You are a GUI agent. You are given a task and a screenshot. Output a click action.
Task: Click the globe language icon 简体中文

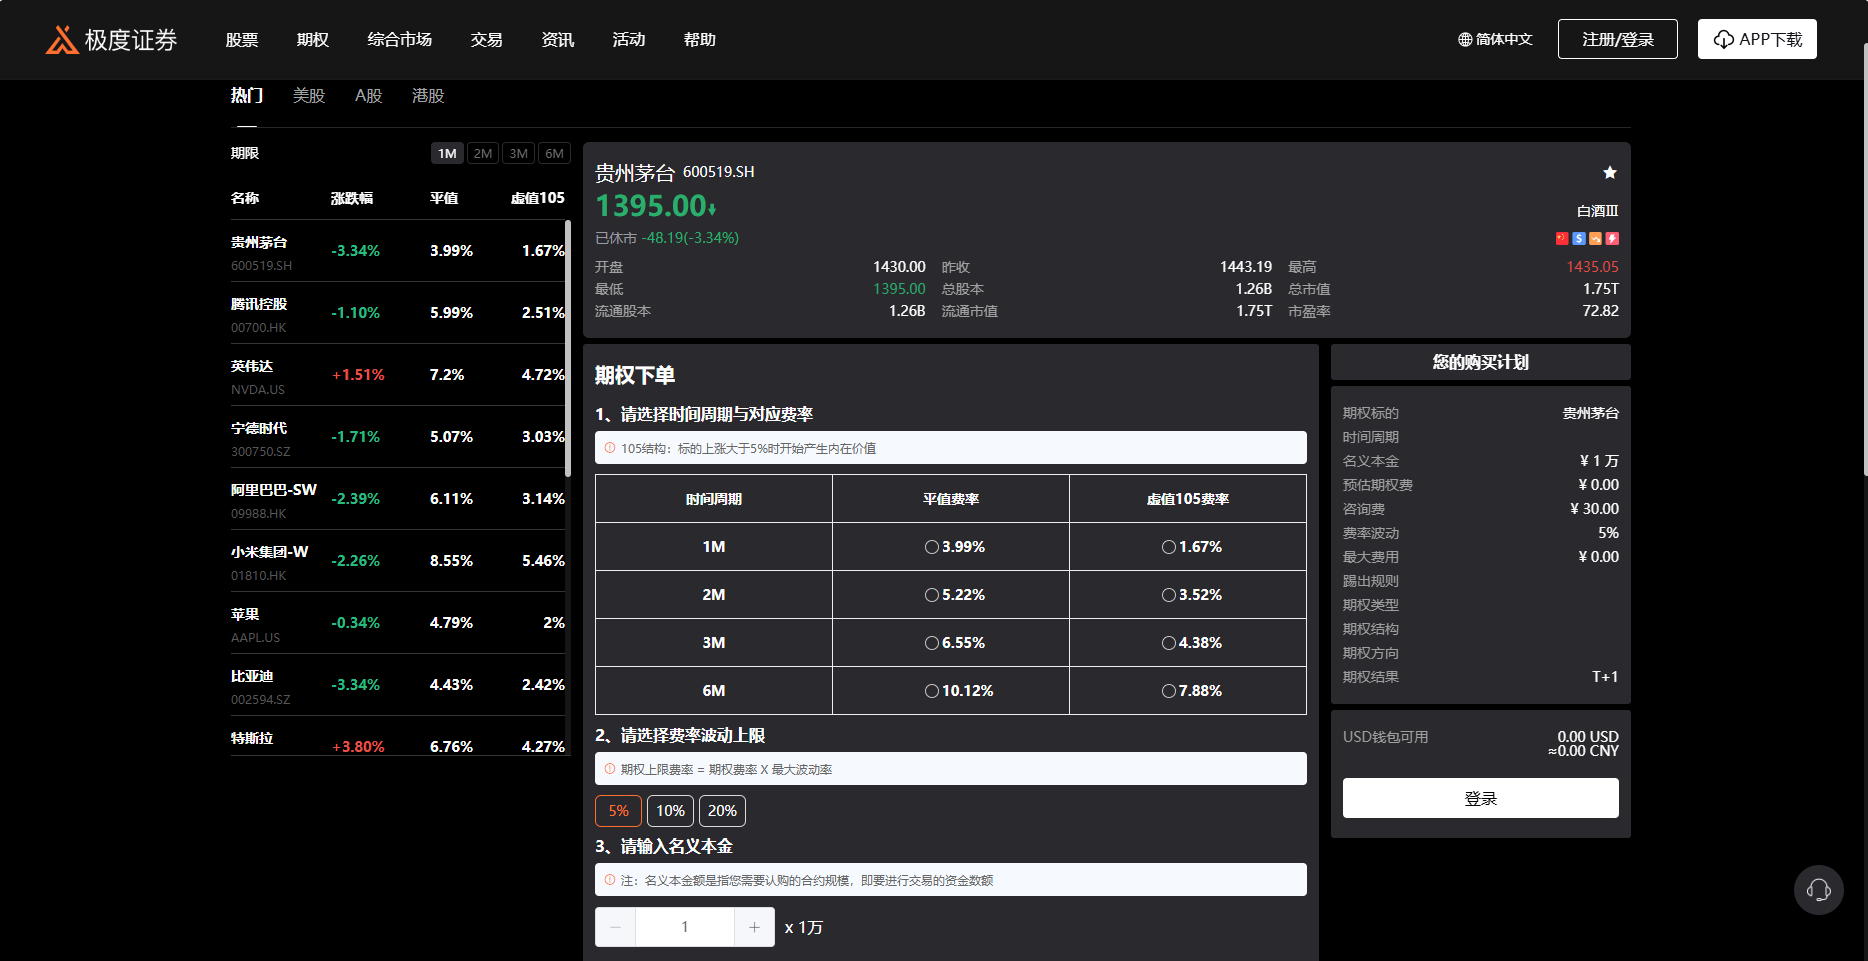click(x=1465, y=40)
